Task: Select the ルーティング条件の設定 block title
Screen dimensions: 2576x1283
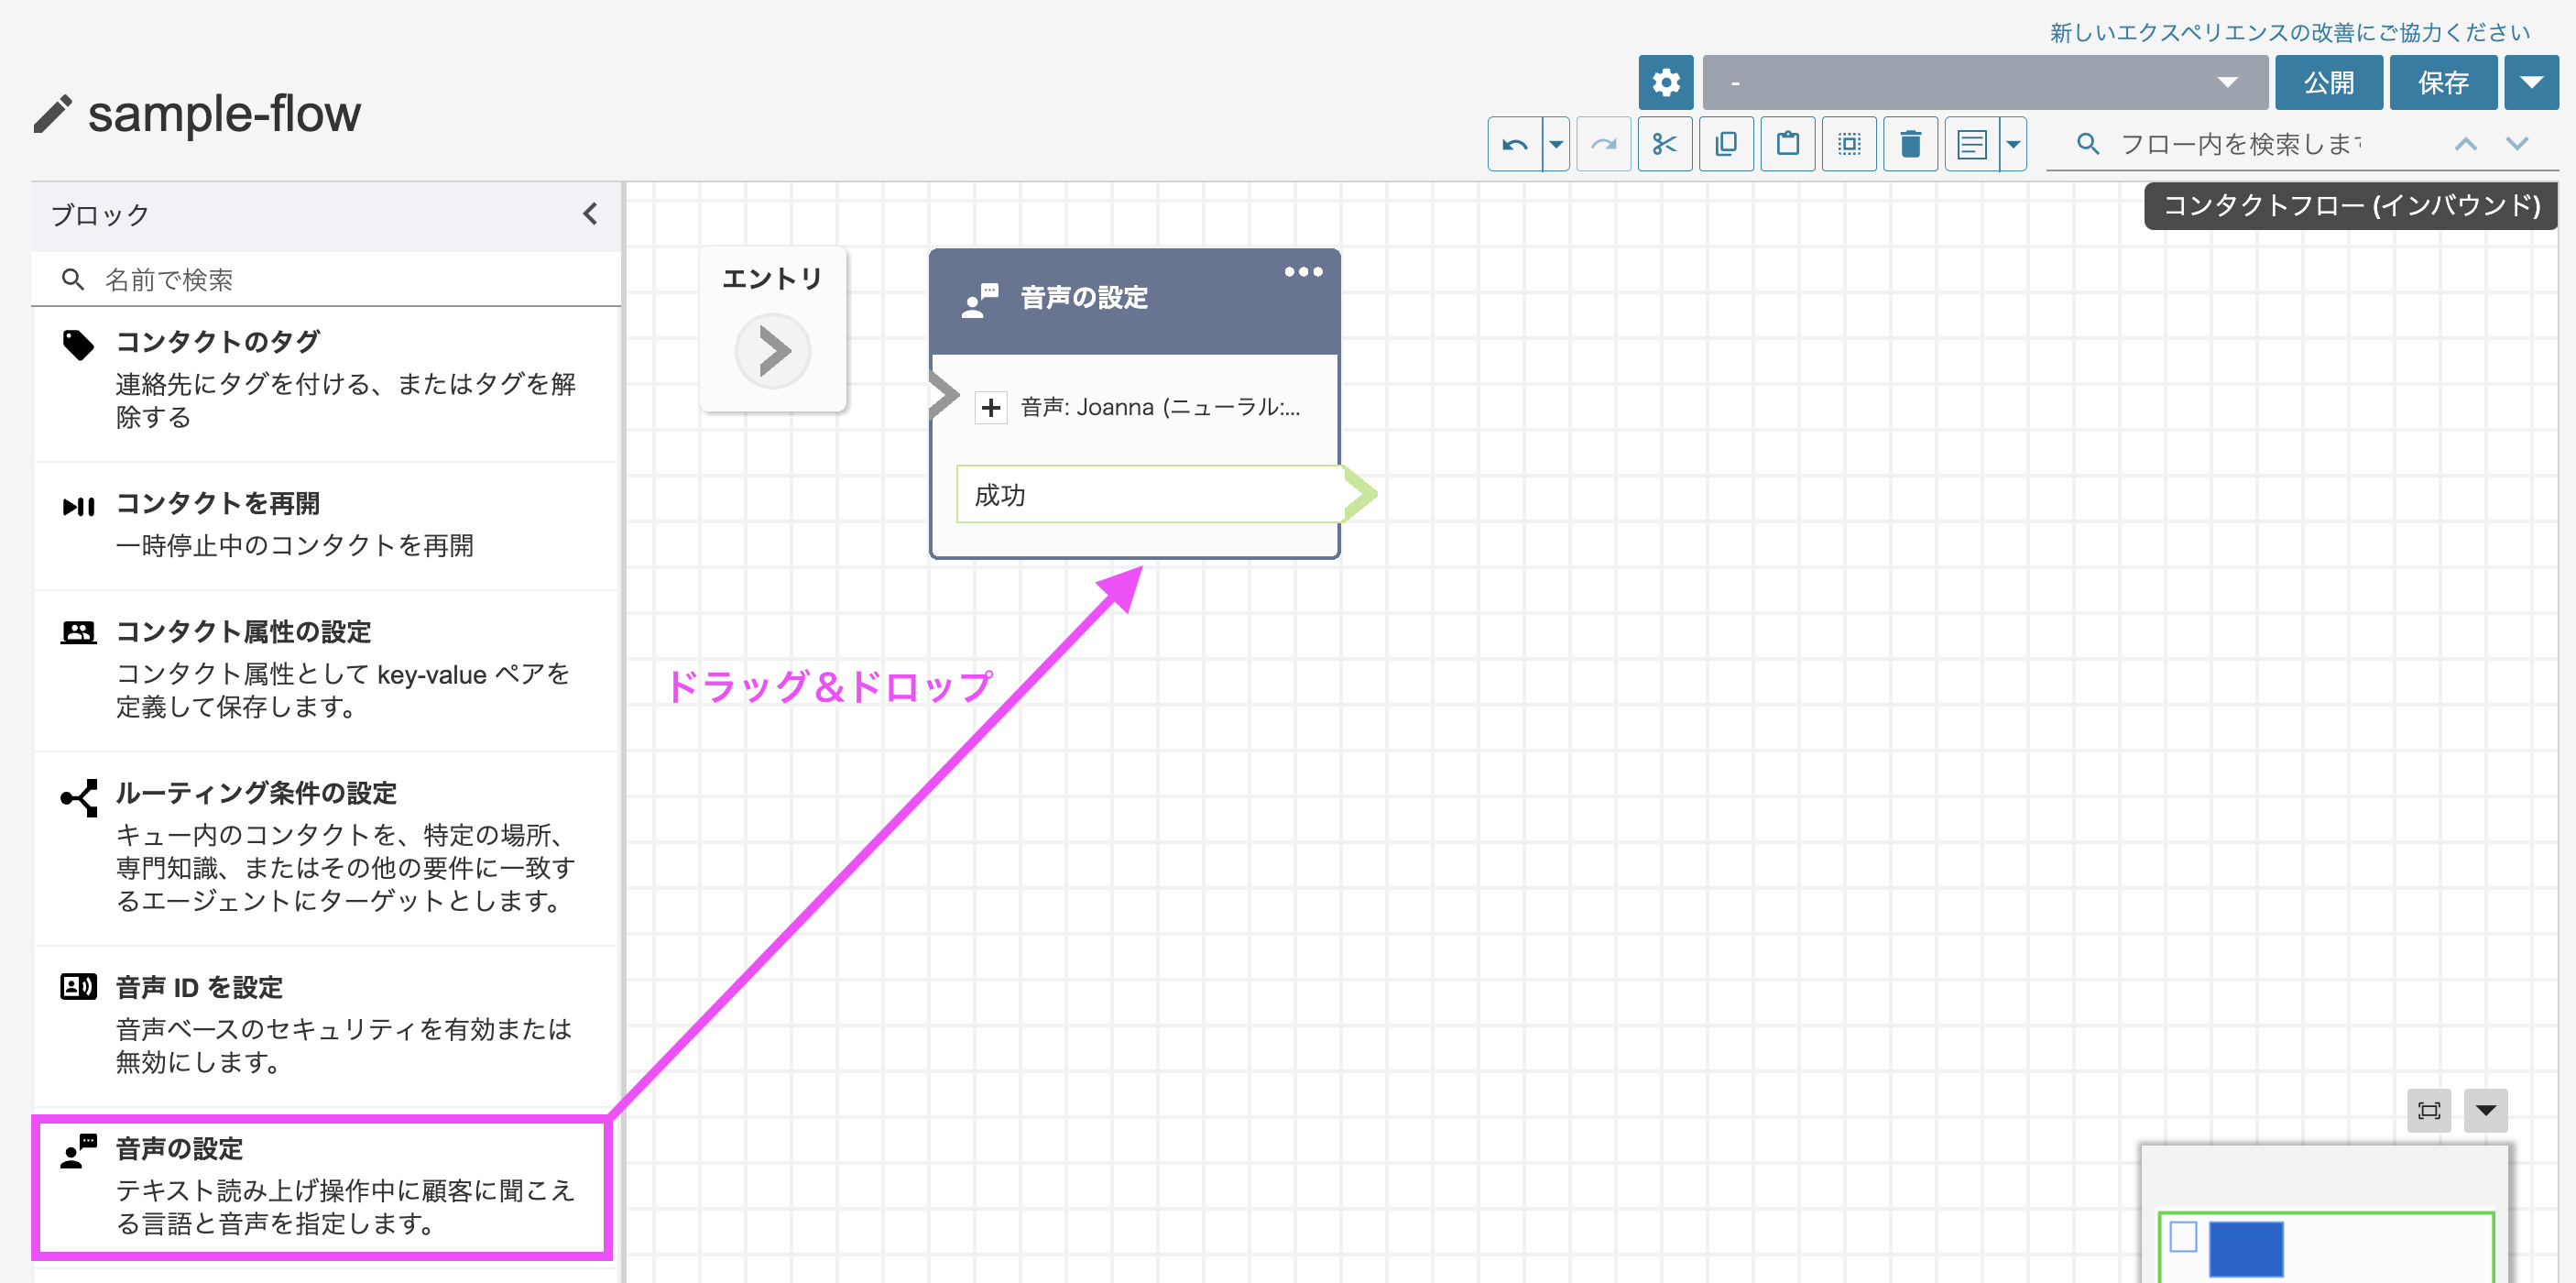Action: (257, 793)
